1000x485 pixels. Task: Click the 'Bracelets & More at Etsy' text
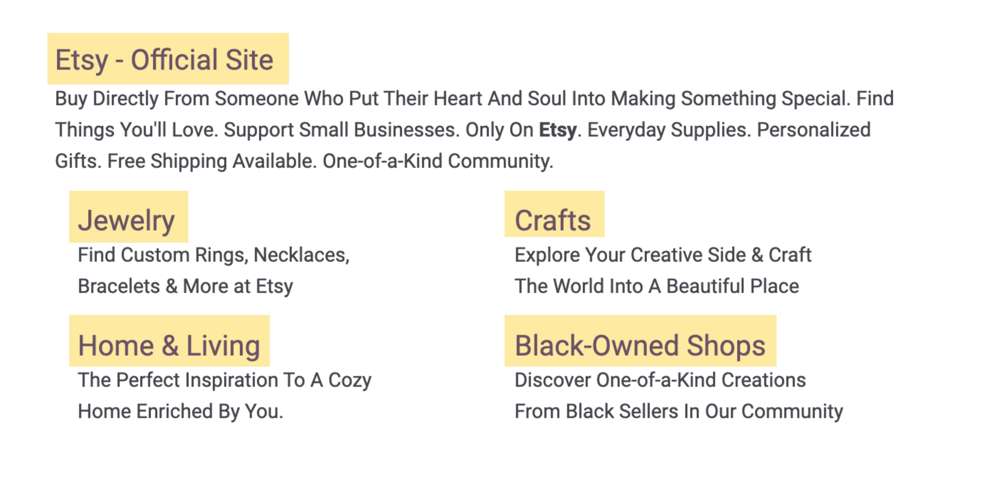[x=185, y=286]
